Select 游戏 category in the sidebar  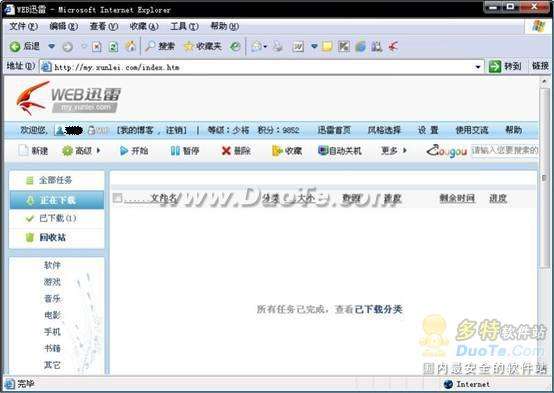(x=52, y=282)
